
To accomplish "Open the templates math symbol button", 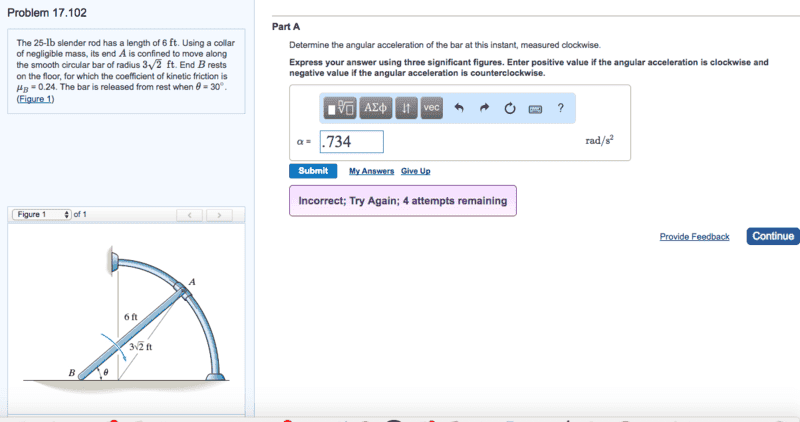I will [x=340, y=108].
